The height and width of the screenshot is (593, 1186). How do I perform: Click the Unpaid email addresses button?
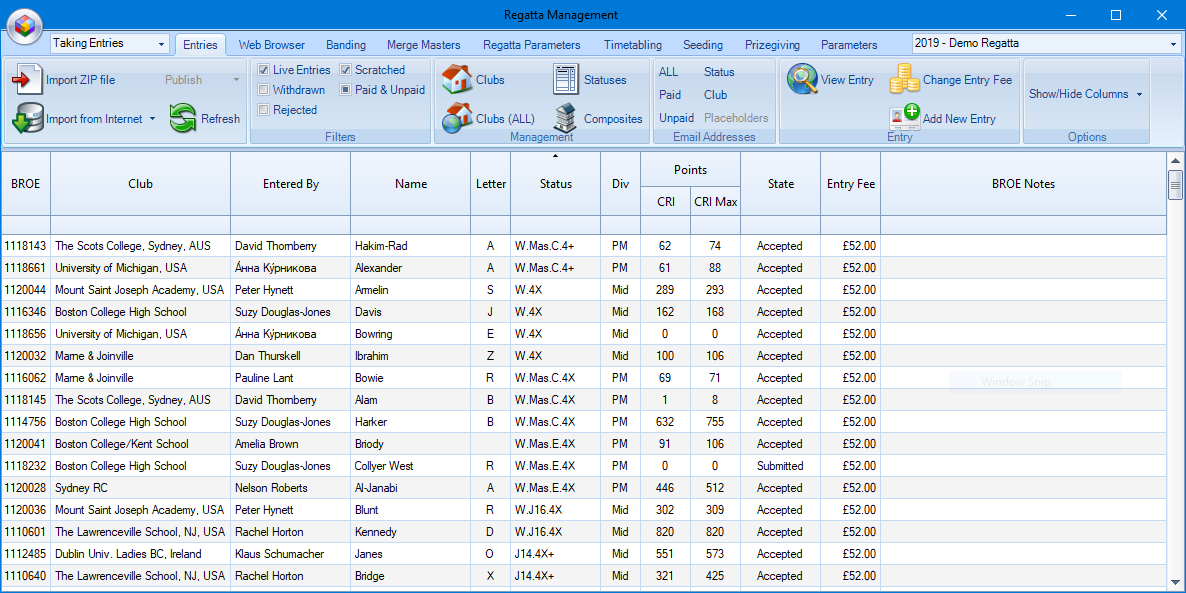click(676, 118)
